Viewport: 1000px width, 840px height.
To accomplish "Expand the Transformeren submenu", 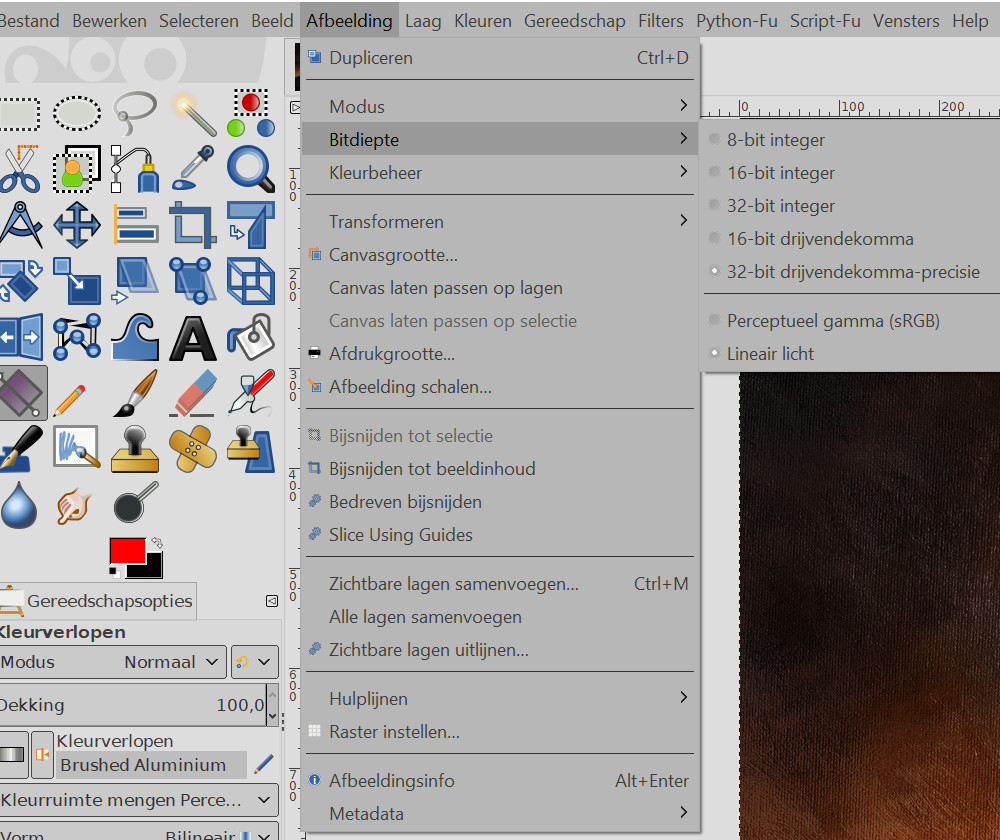I will point(500,222).
